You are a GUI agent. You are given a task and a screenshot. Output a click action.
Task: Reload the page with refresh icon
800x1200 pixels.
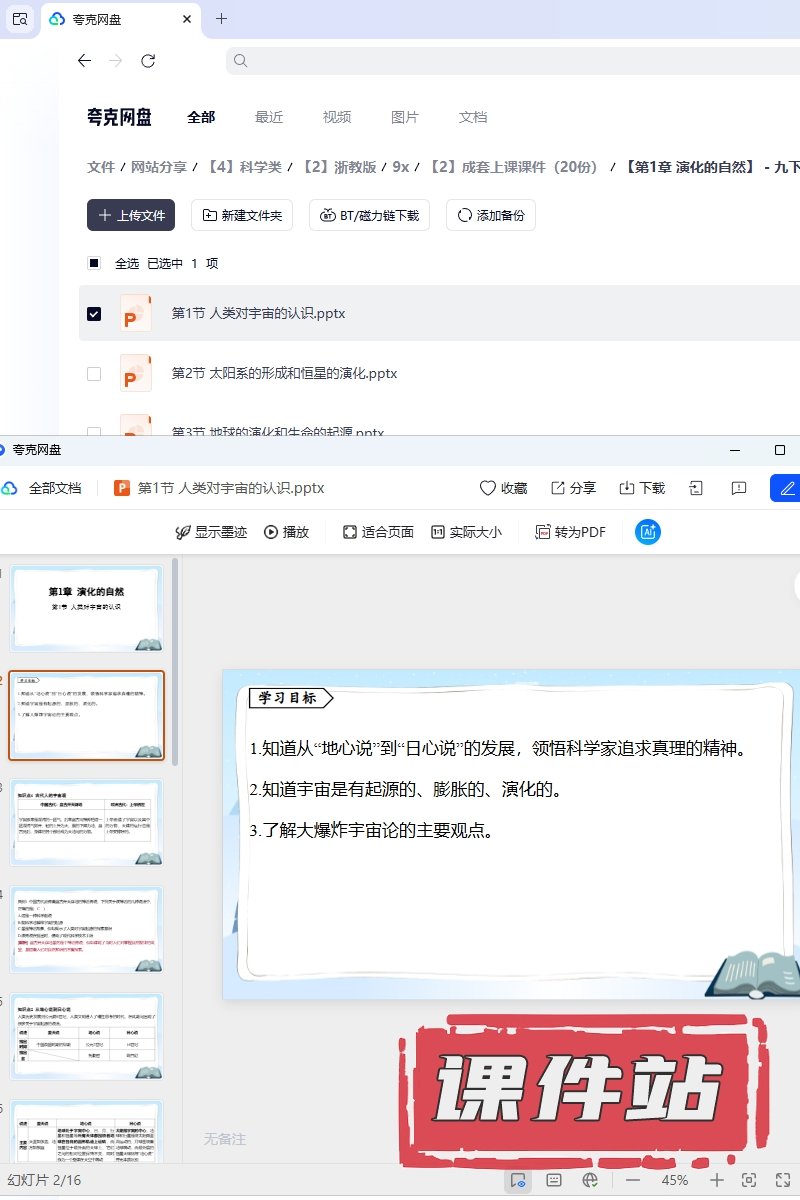[148, 61]
